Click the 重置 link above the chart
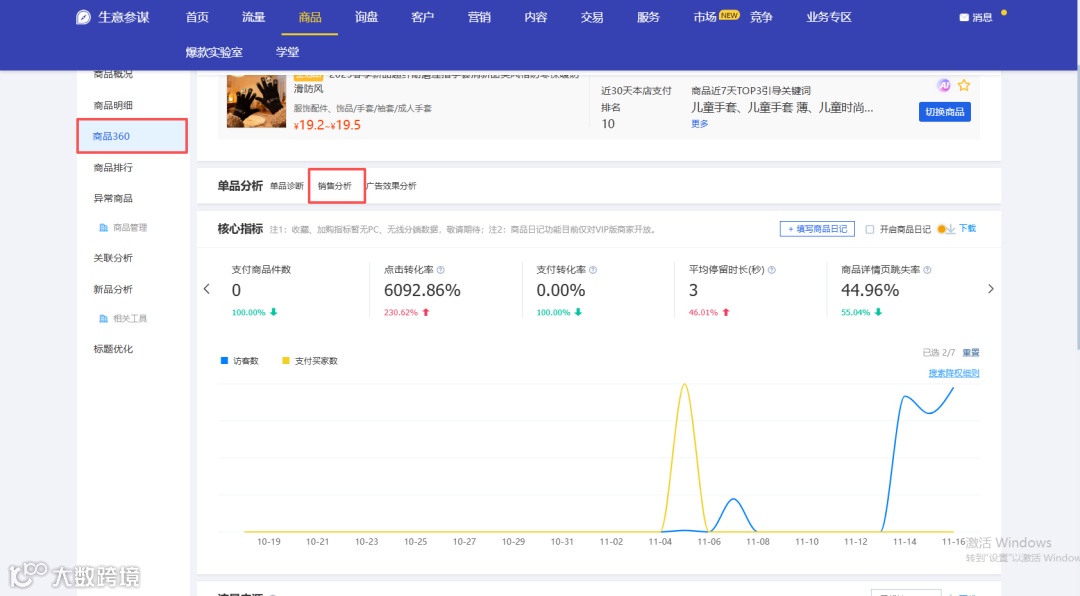1080x596 pixels. 970,353
